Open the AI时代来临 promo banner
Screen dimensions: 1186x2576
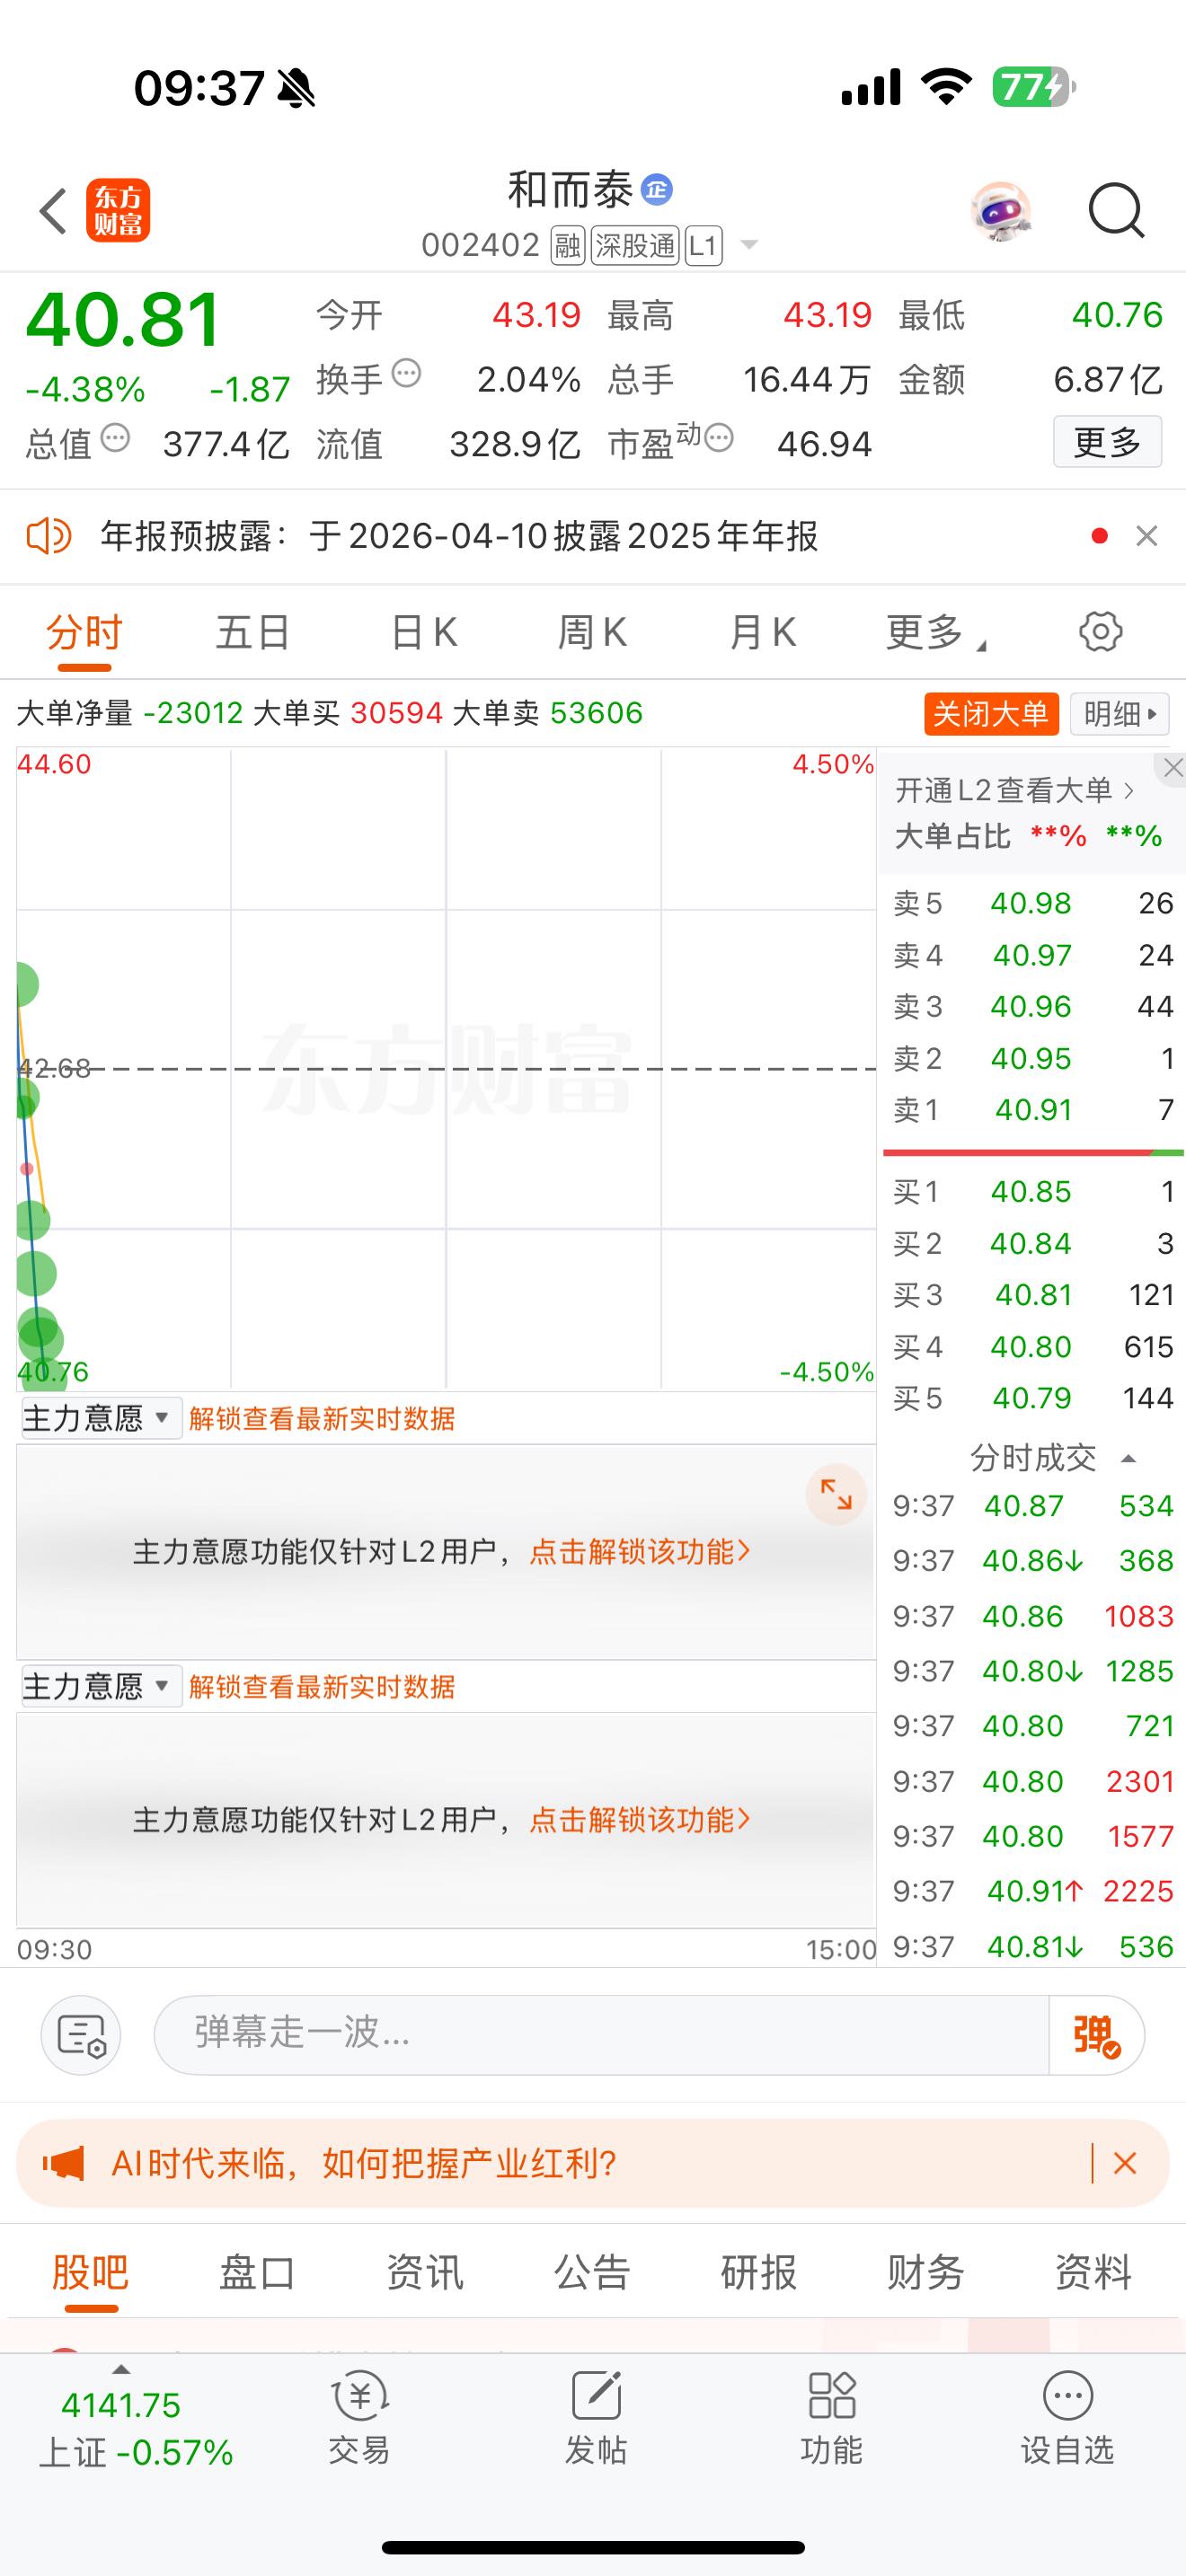(x=592, y=2164)
